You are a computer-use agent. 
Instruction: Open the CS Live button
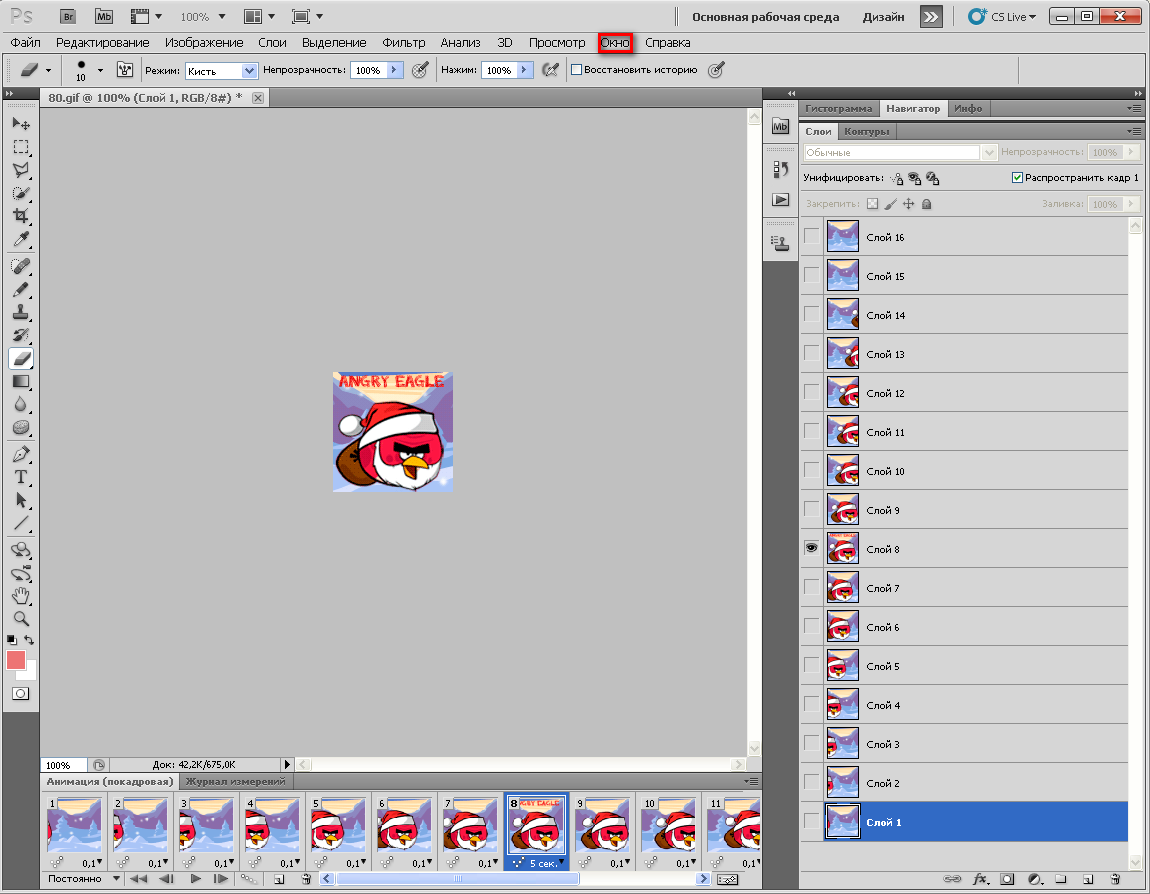(x=1003, y=17)
